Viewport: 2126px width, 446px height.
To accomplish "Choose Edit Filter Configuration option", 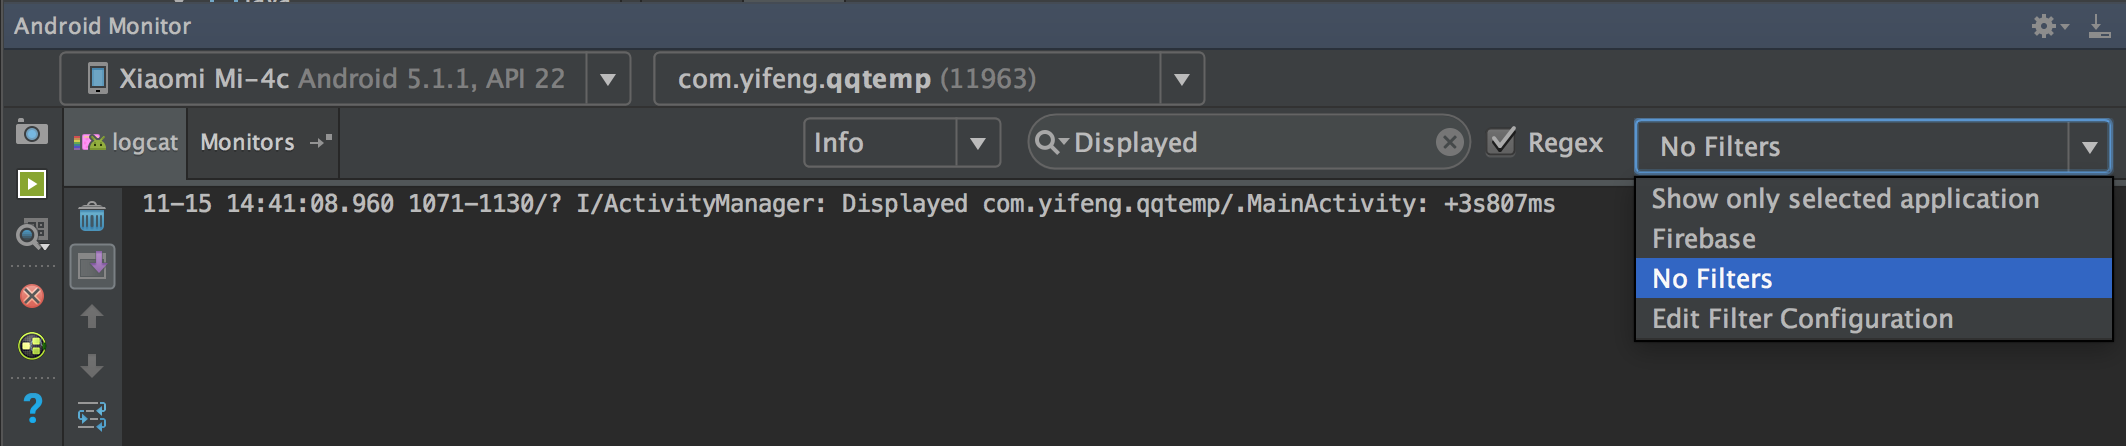I will (1802, 319).
